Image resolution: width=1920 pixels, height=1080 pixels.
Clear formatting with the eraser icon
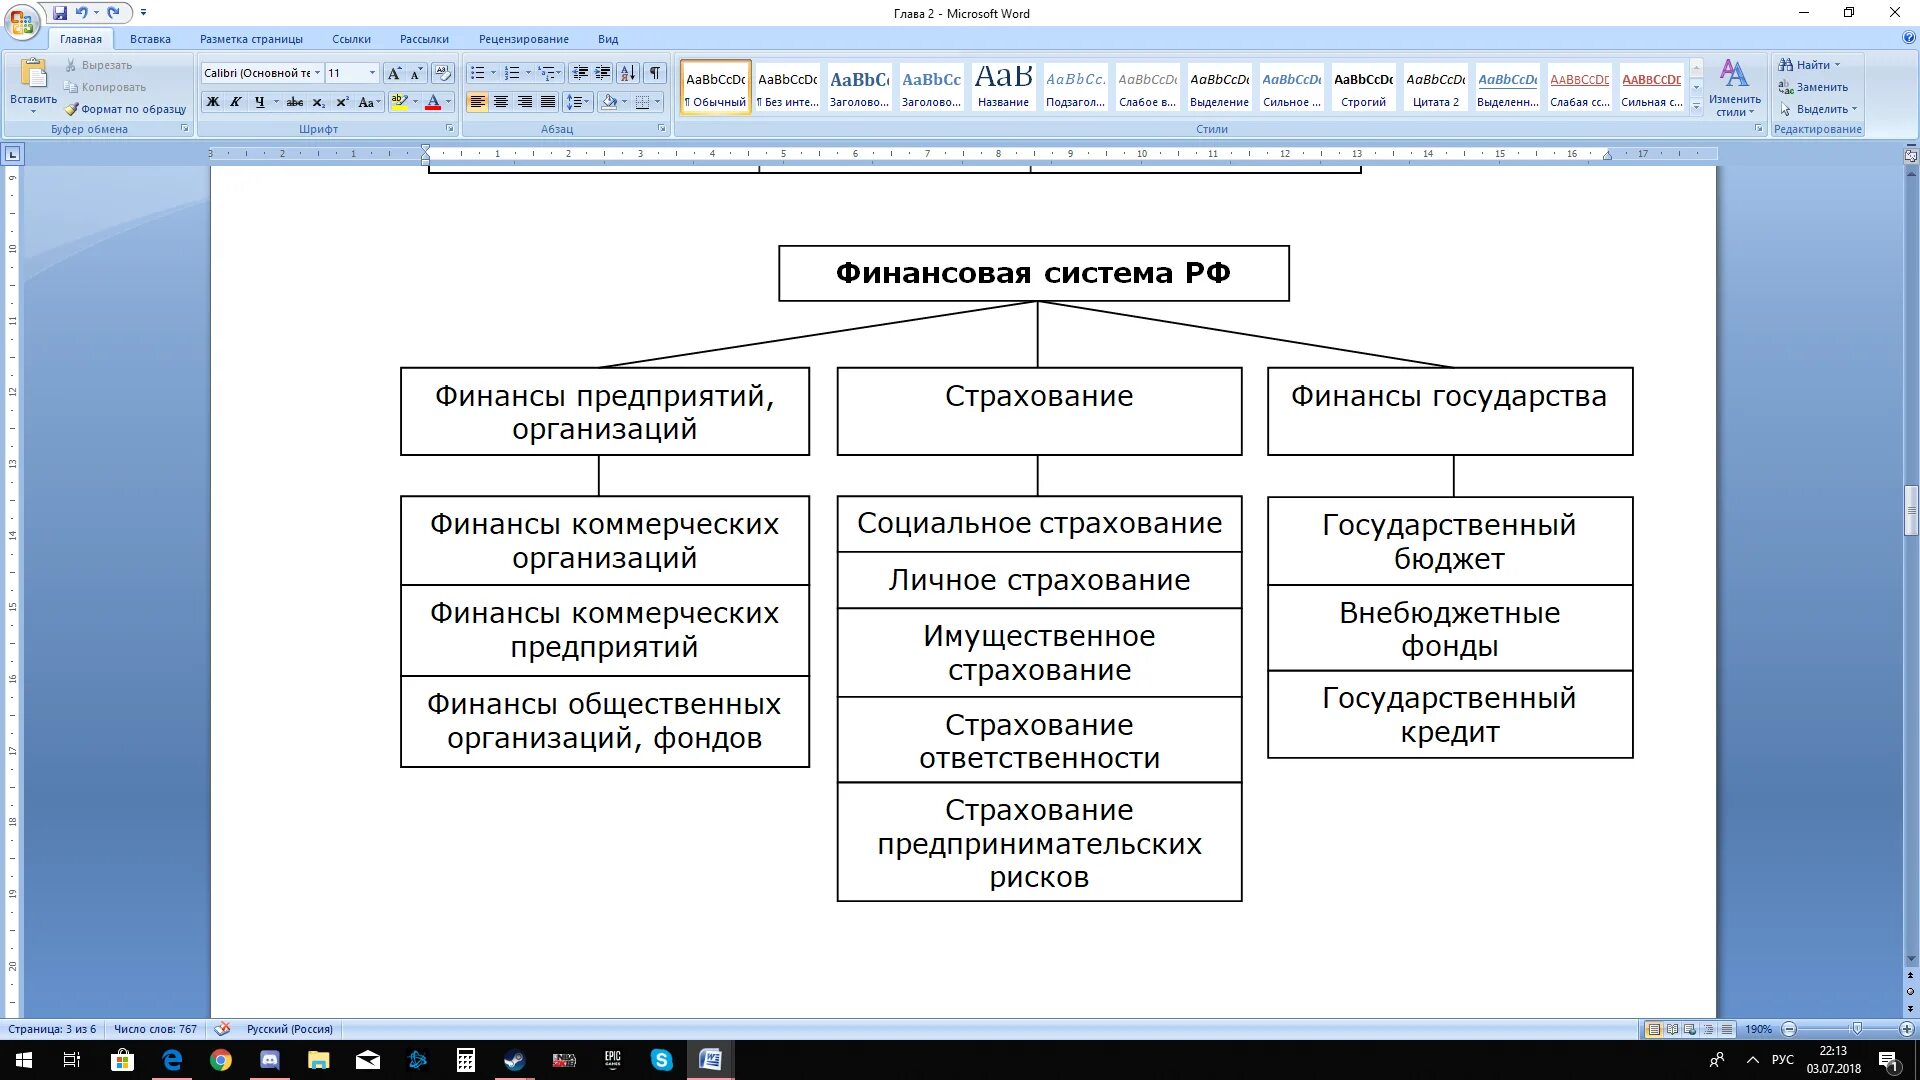coord(443,73)
